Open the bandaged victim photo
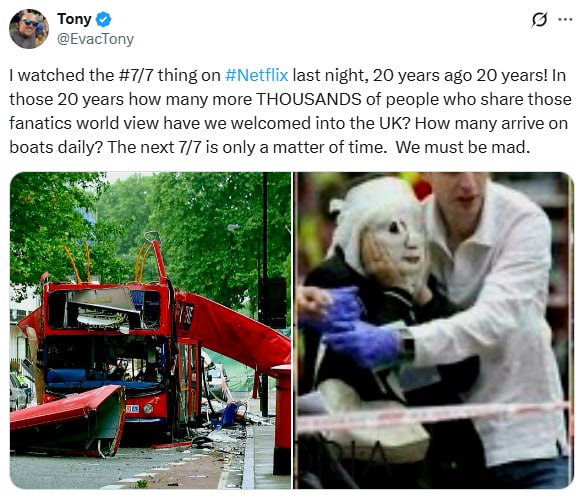Image resolution: width=586 pixels, height=501 pixels. tap(434, 330)
